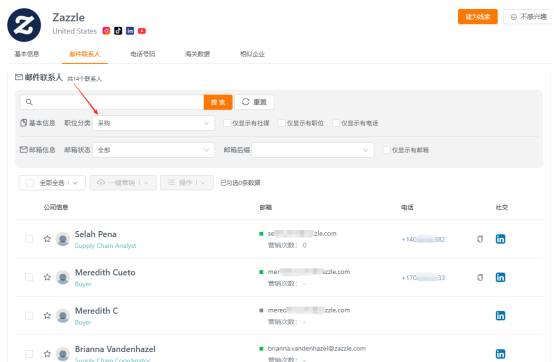Click Meredith Cueto's avatar
This screenshot has width=554, height=362.
[63, 277]
